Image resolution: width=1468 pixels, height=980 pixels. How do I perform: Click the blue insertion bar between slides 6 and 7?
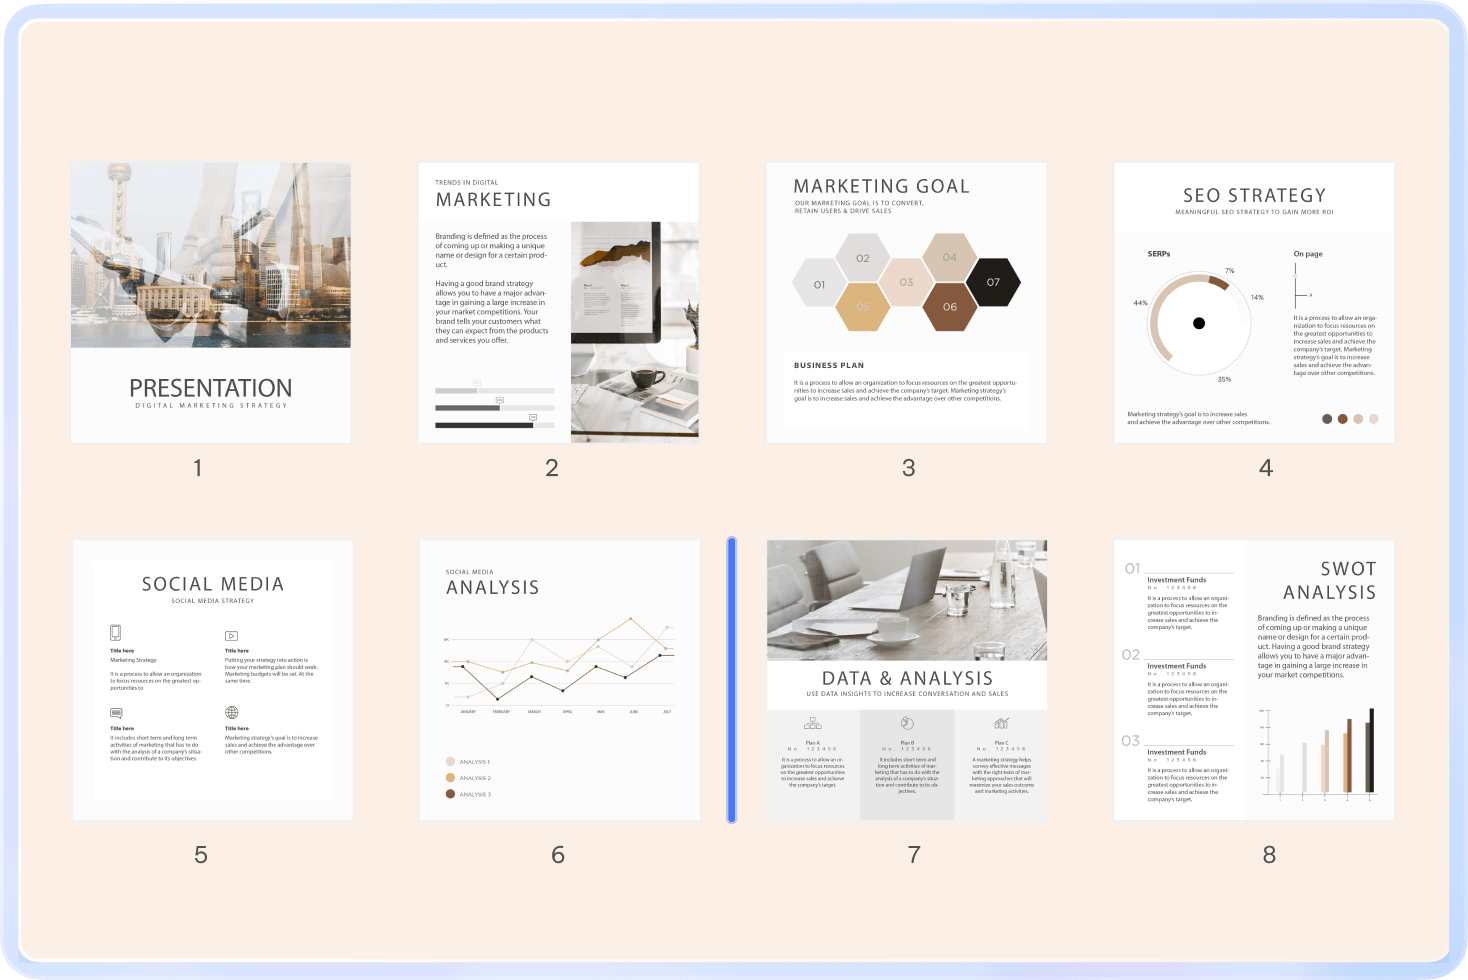coord(733,679)
